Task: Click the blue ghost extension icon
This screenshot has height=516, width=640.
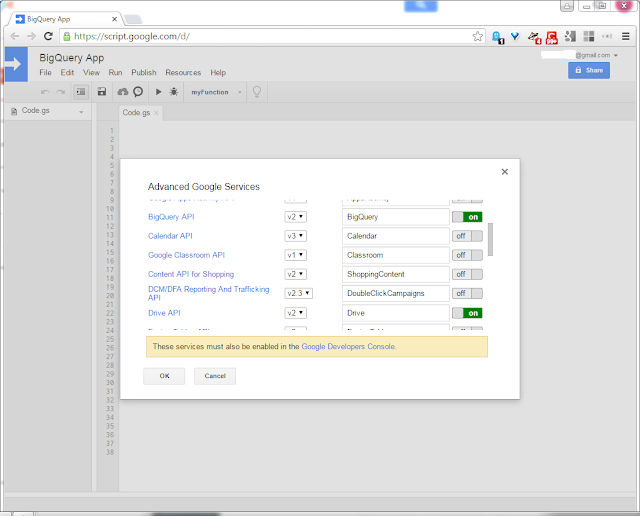Action: [498, 37]
